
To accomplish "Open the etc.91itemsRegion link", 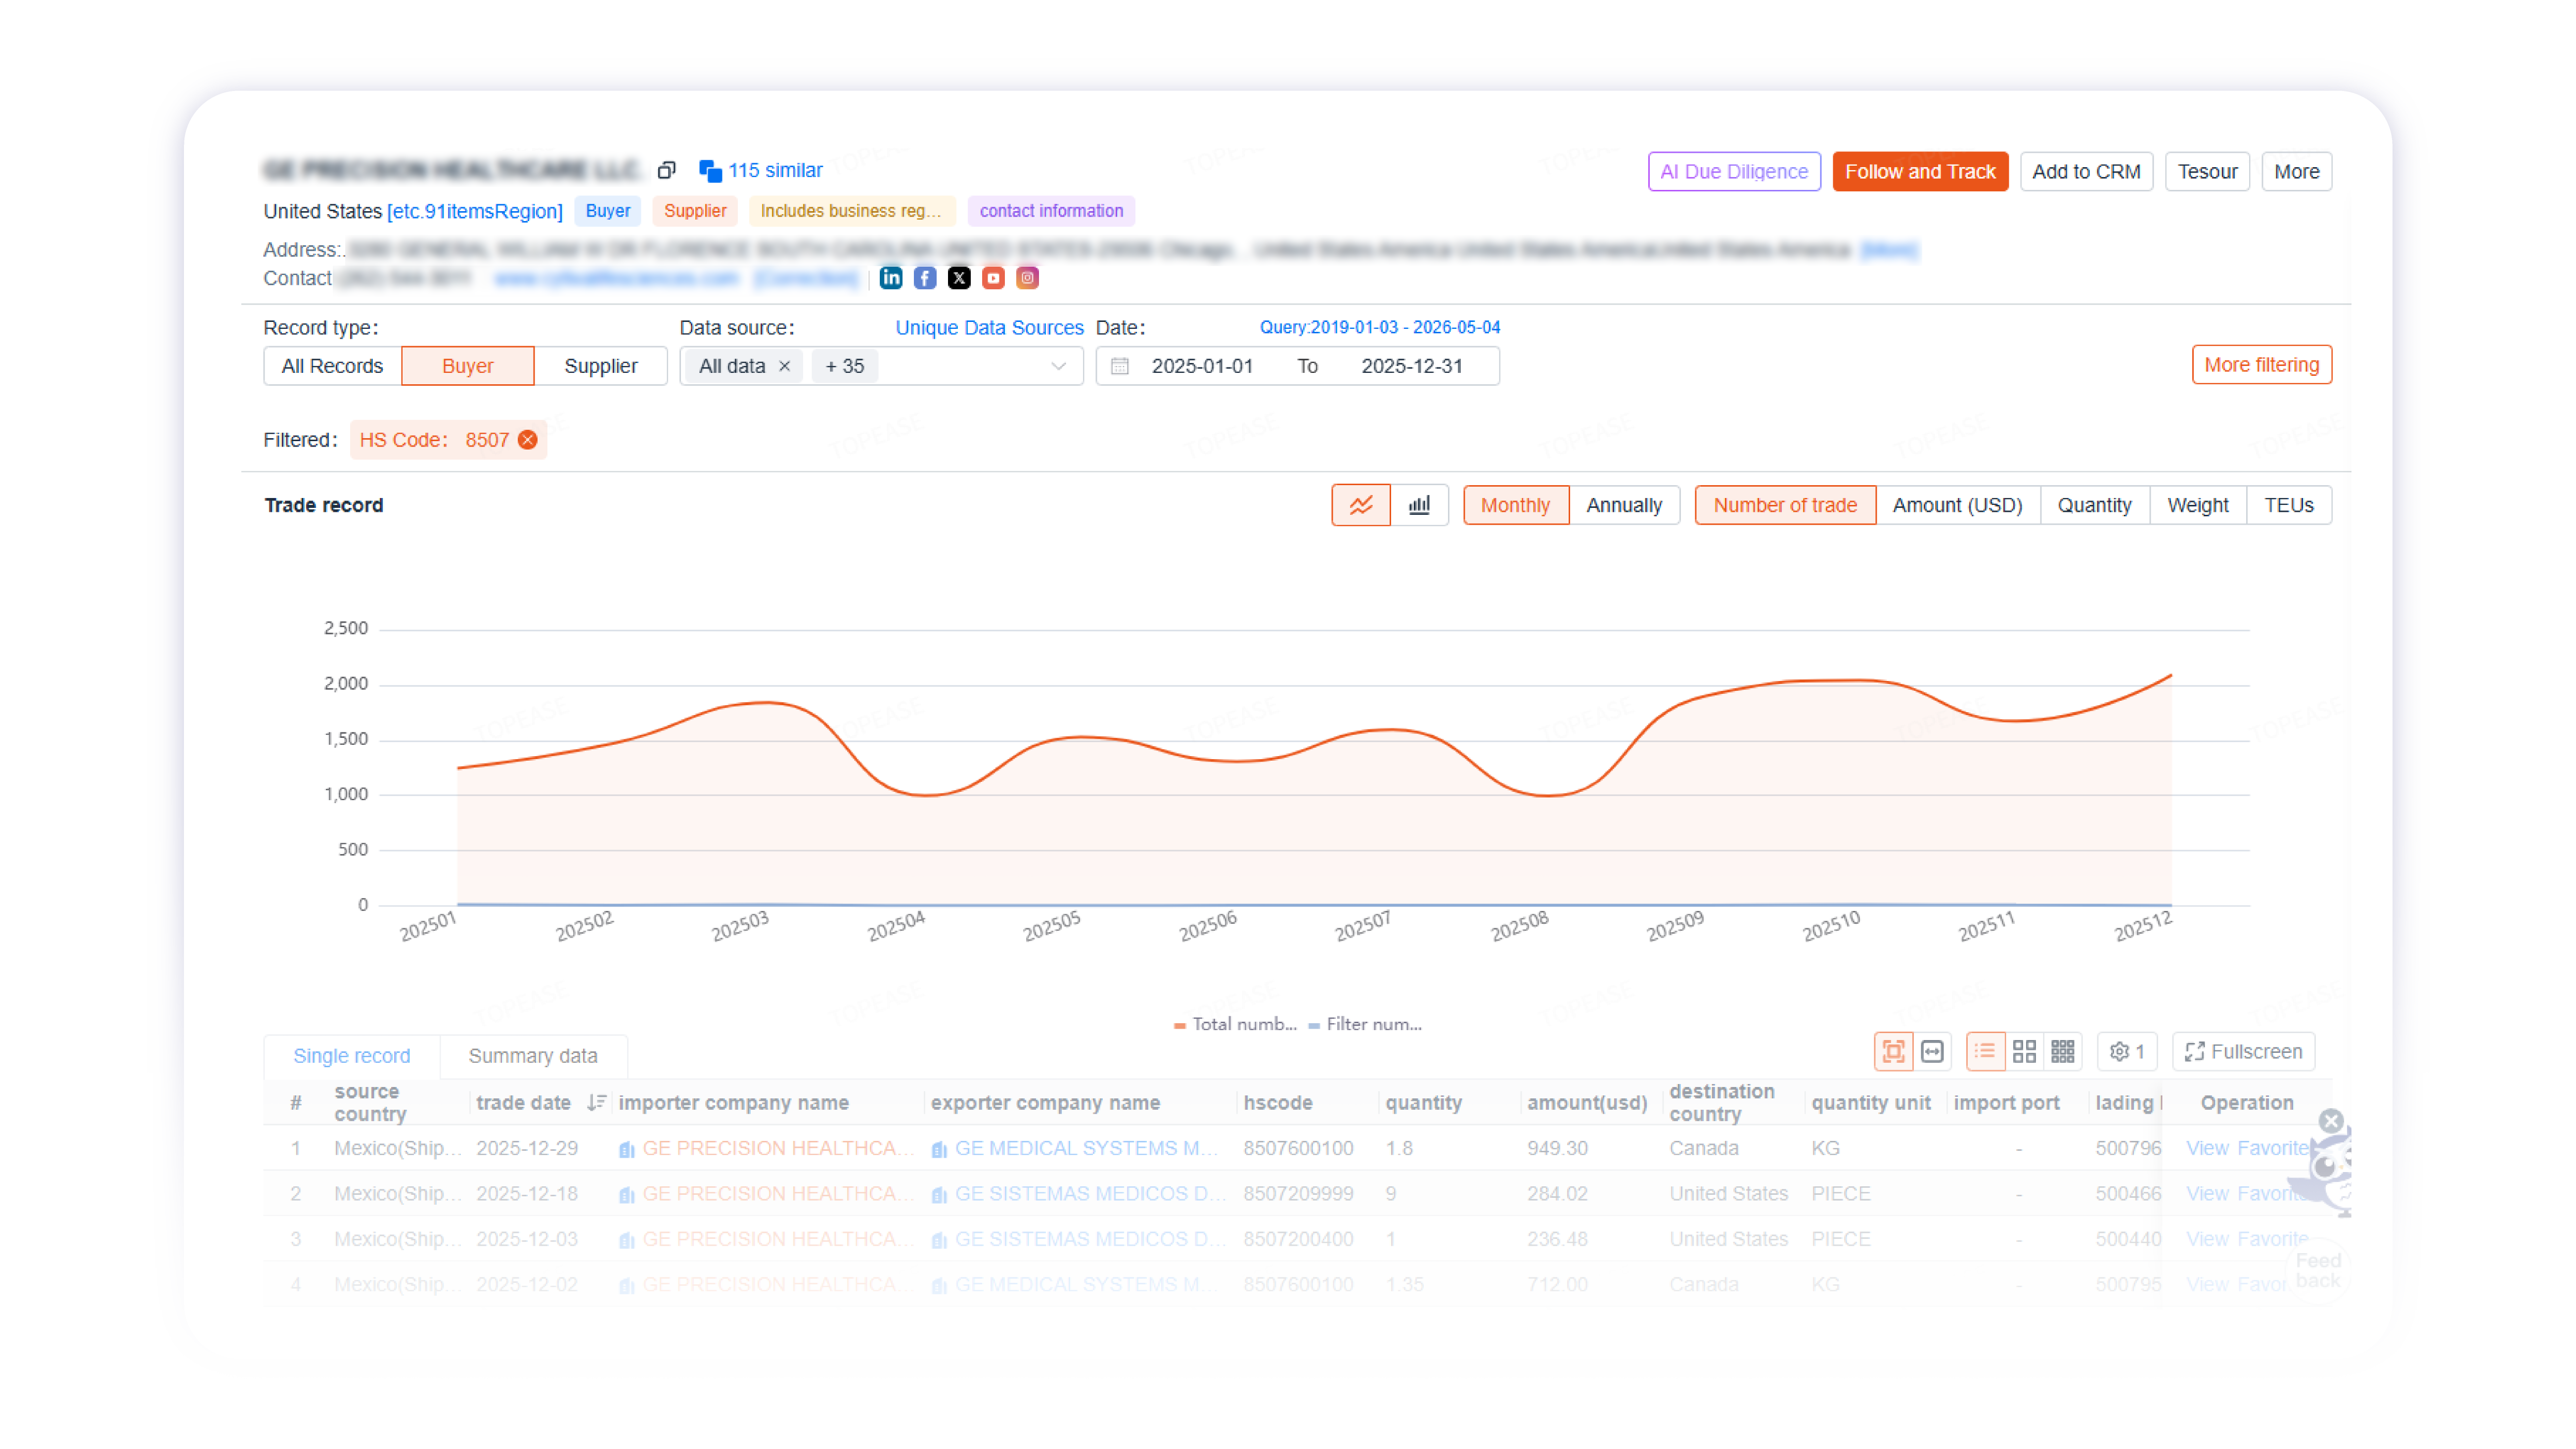I will (475, 211).
